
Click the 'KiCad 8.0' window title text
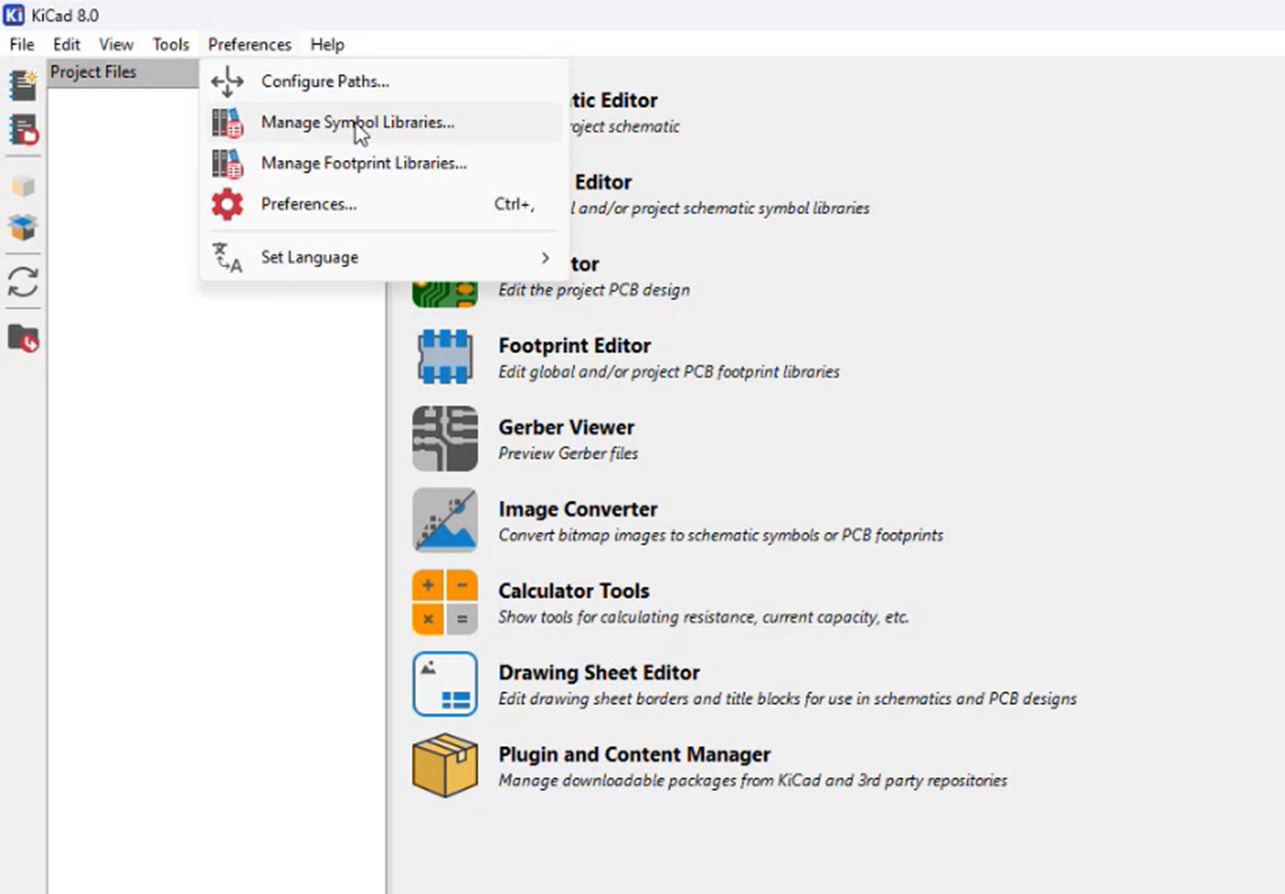pyautogui.click(x=65, y=15)
